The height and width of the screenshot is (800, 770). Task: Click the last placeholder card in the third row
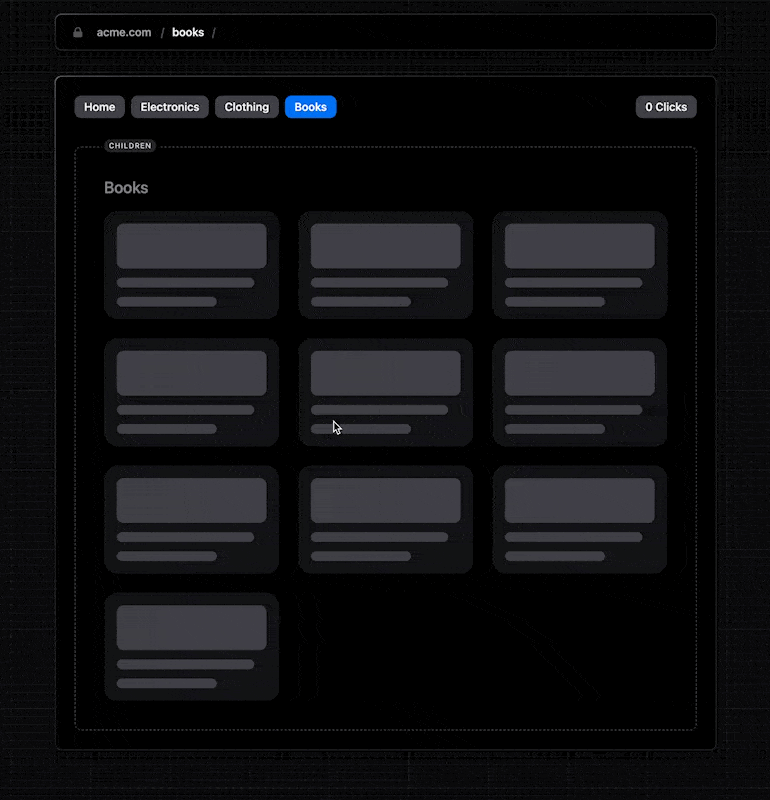[x=579, y=519]
